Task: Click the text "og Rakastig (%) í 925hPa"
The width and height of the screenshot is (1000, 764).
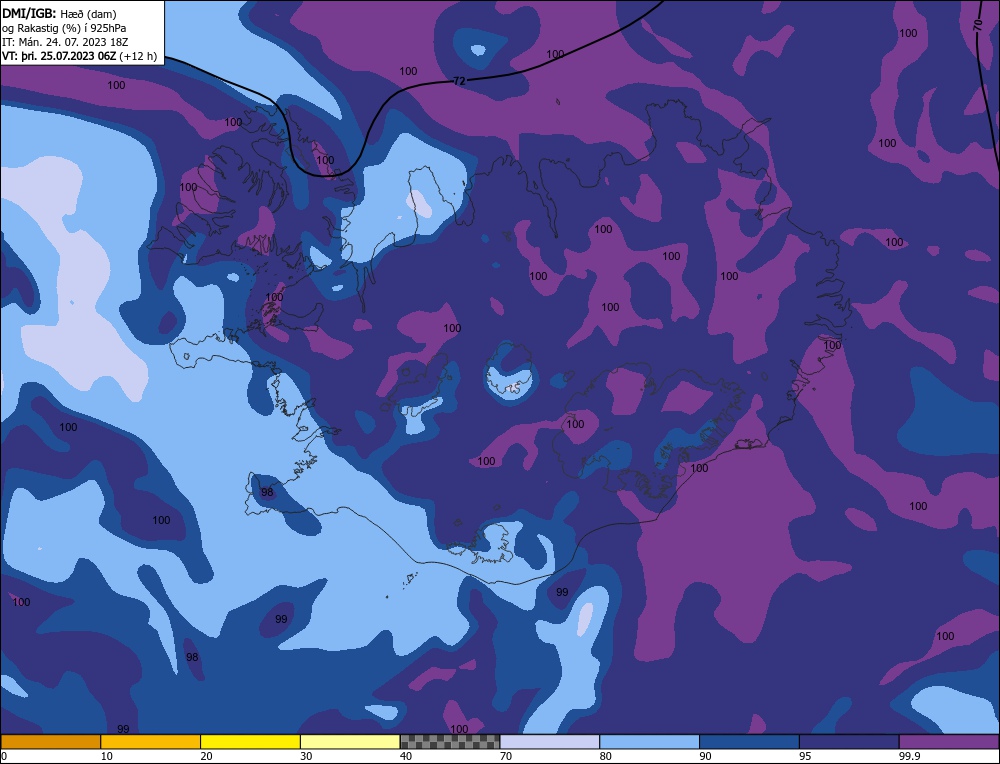Action: pyautogui.click(x=64, y=28)
